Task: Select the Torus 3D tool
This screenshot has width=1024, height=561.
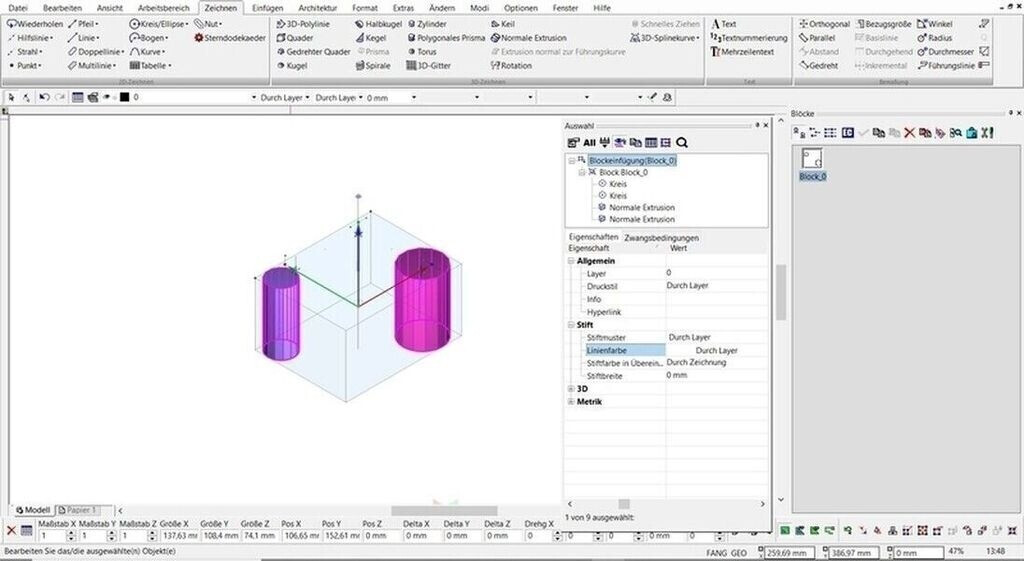Action: pos(426,52)
